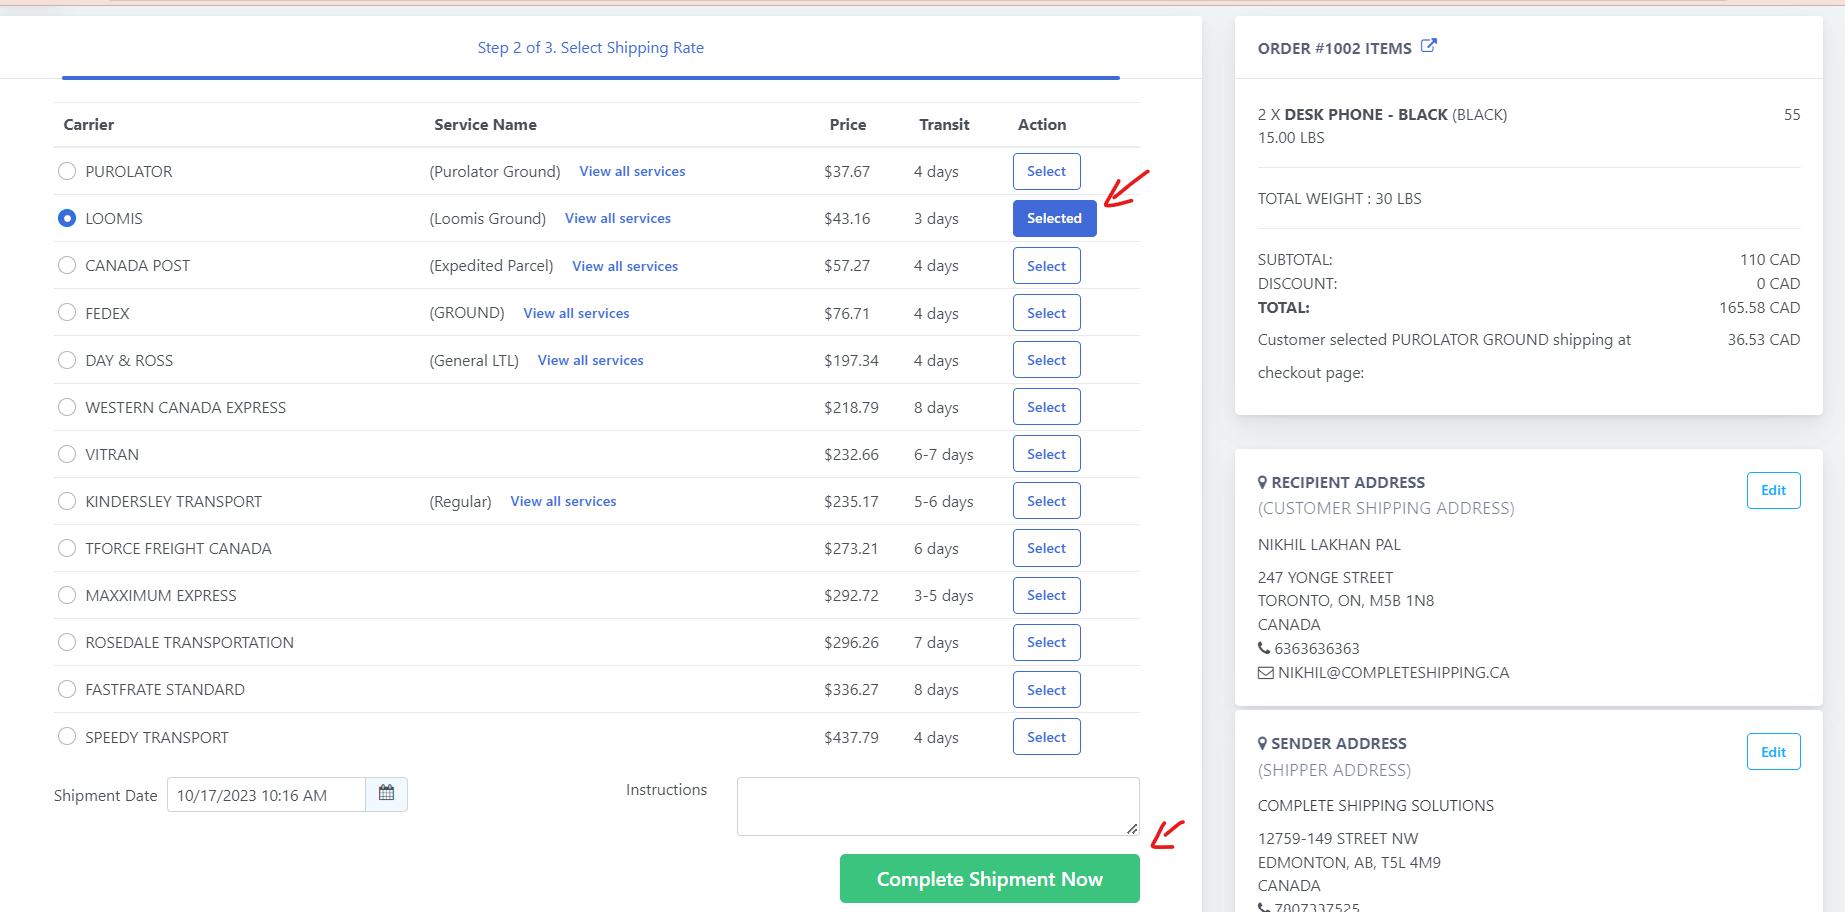This screenshot has width=1845, height=912.
Task: Grab the Instructions box resize handle
Action: tap(1132, 828)
